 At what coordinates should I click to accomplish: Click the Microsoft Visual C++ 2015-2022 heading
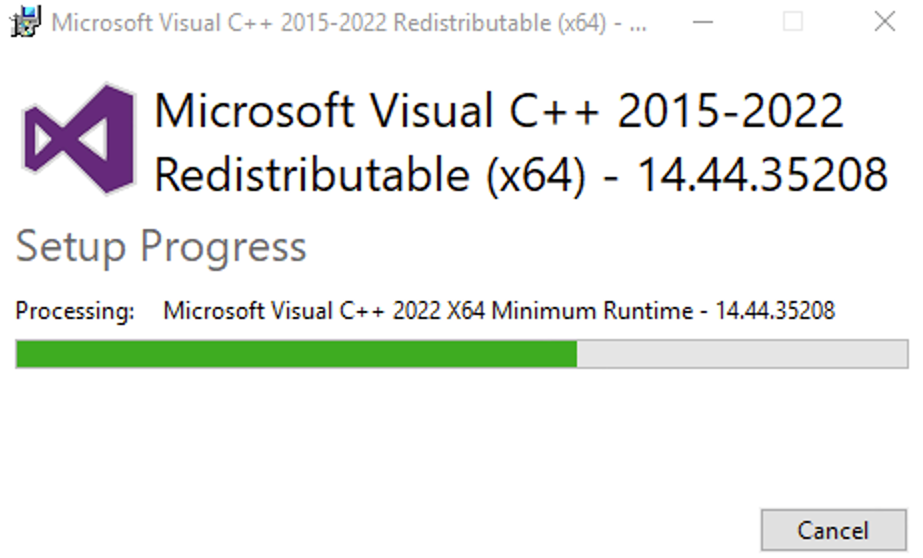pyautogui.click(x=498, y=112)
